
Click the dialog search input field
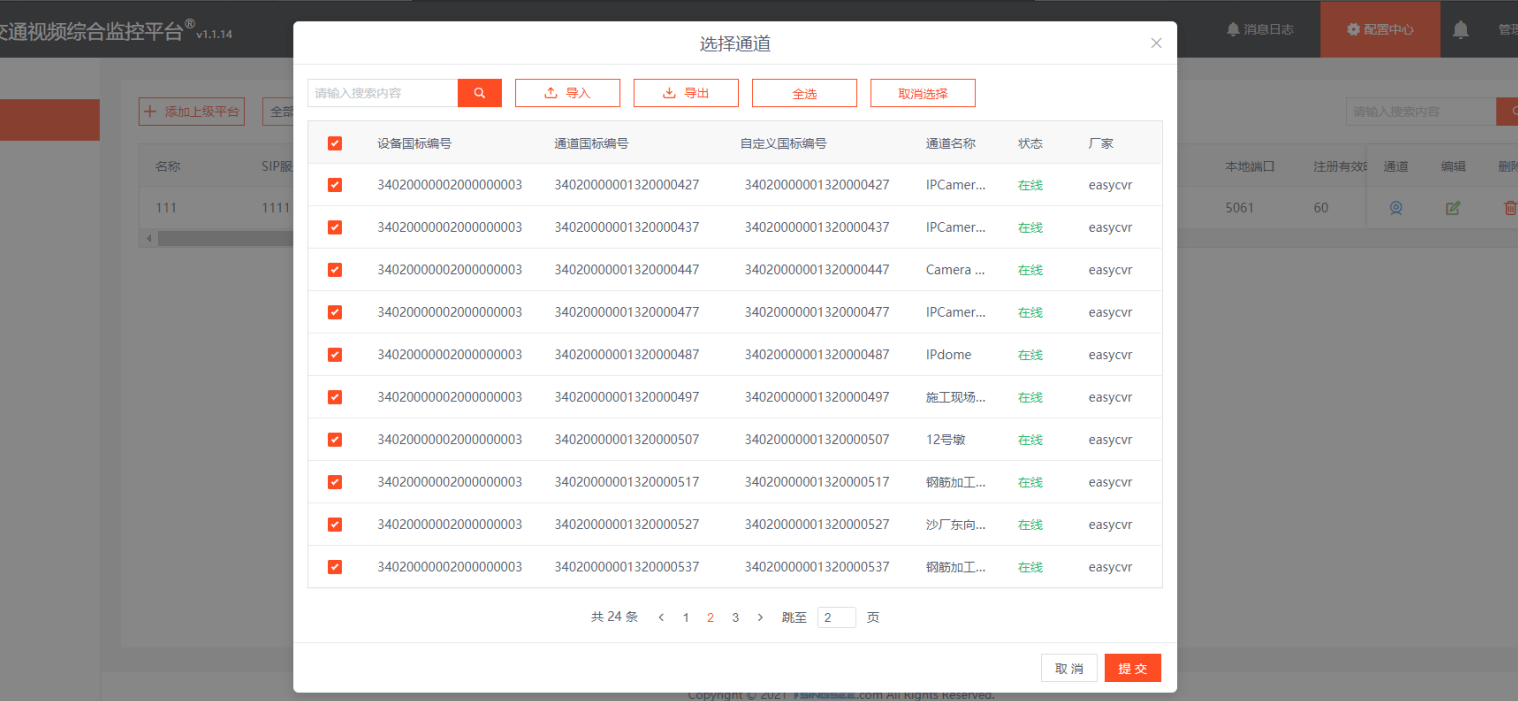click(383, 93)
